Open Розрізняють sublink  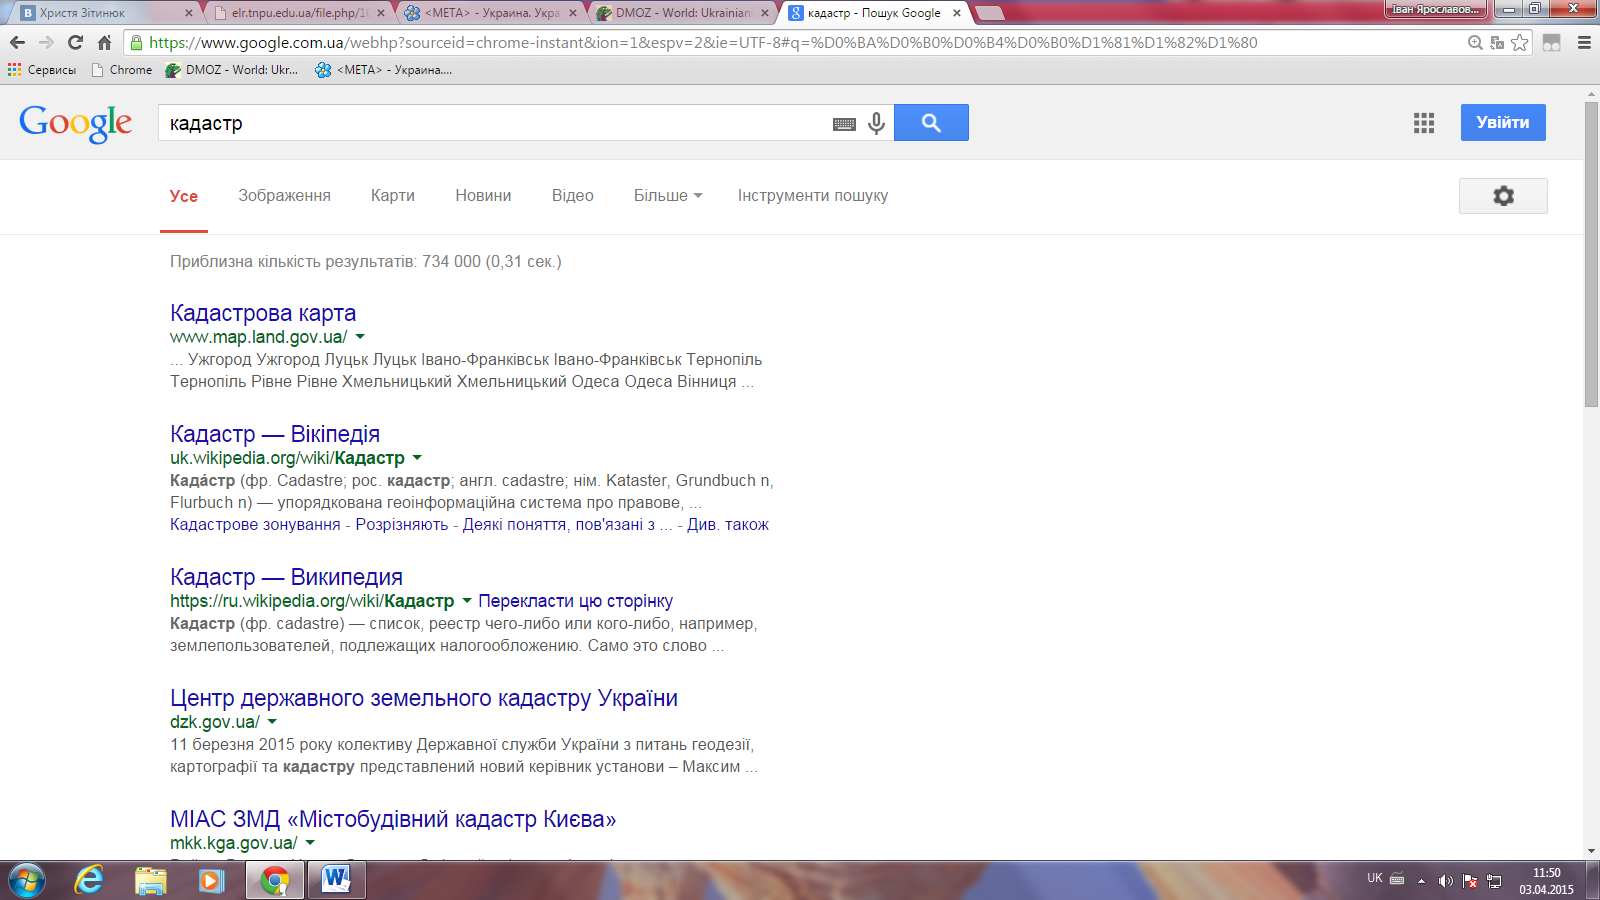click(x=402, y=524)
